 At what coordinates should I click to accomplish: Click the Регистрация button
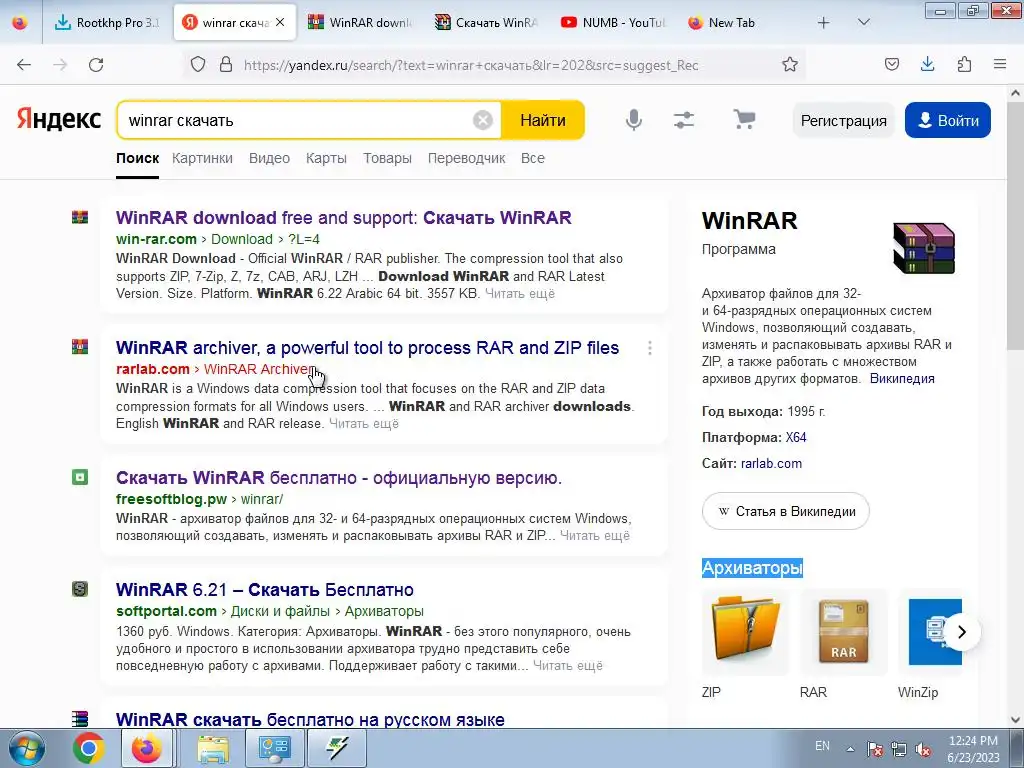(x=844, y=120)
